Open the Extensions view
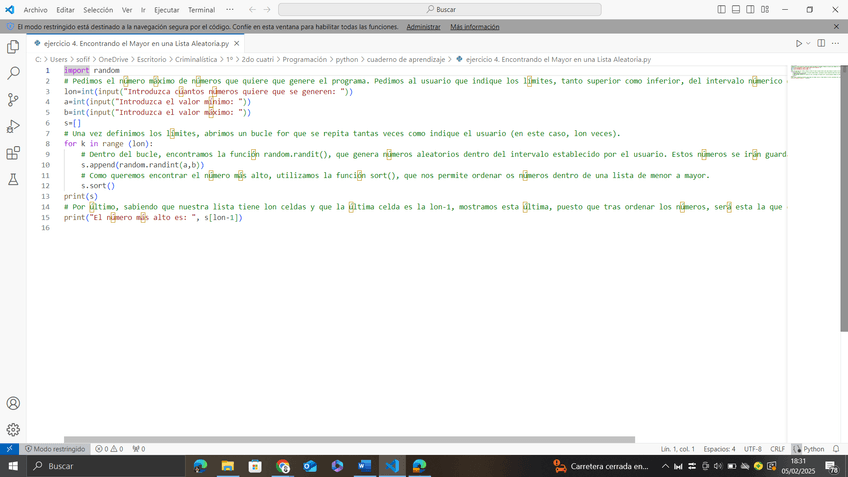The width and height of the screenshot is (848, 477). (x=13, y=153)
